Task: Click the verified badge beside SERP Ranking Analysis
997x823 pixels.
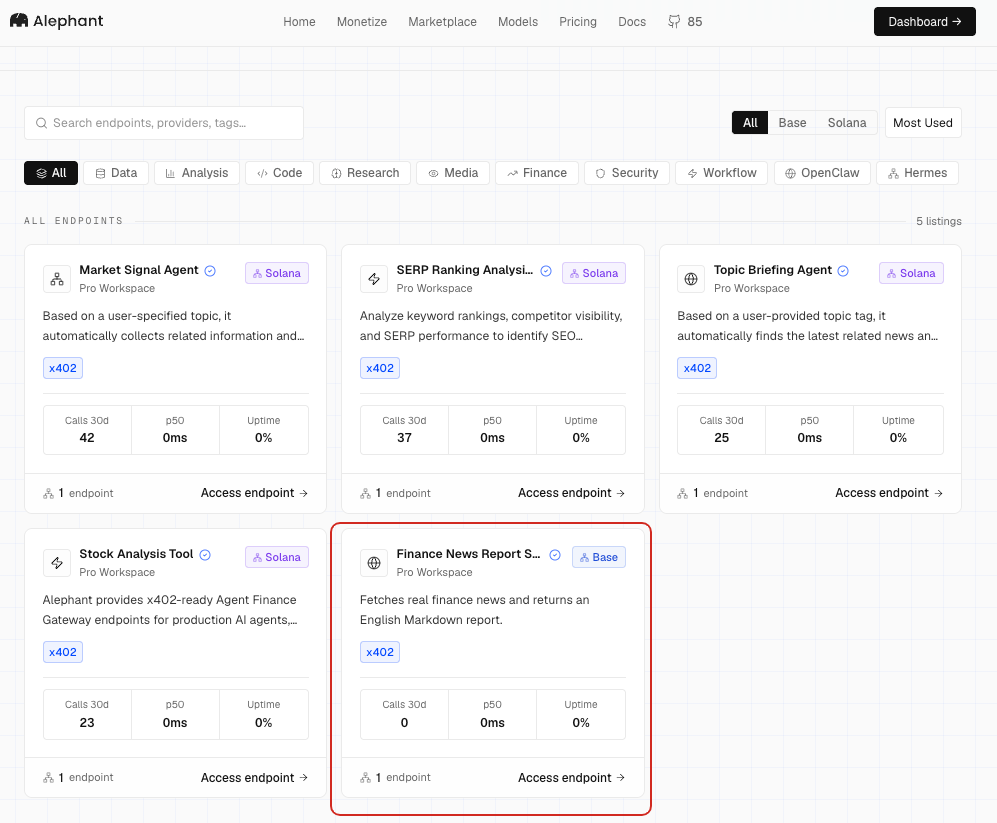Action: (546, 270)
